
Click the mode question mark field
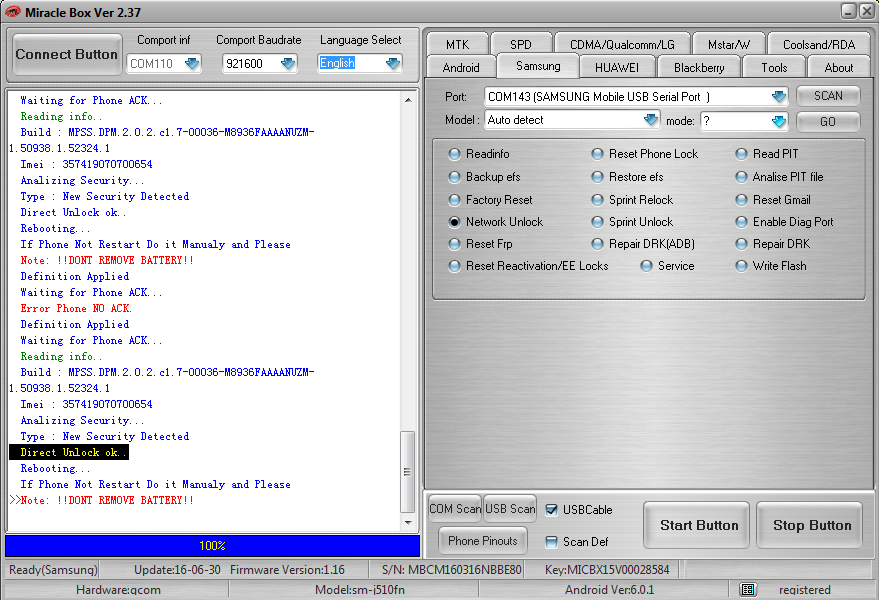744,121
